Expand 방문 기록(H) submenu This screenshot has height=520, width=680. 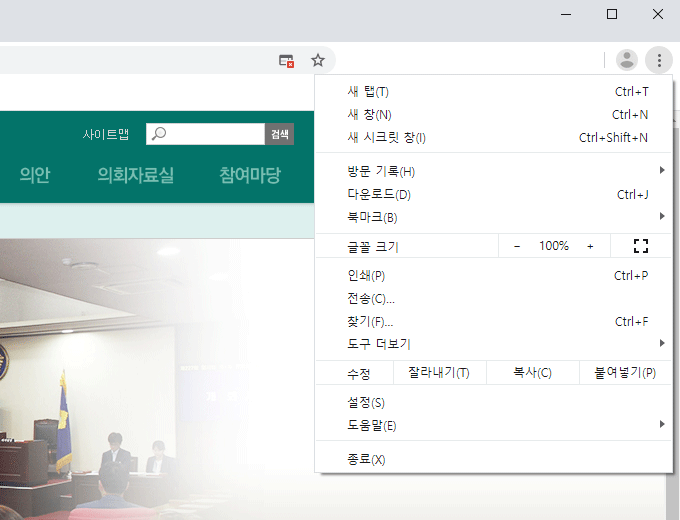494,171
